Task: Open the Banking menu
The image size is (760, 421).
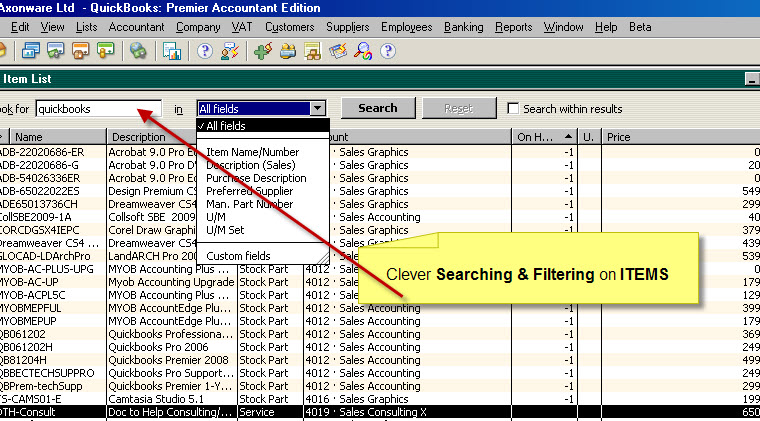Action: (x=463, y=27)
